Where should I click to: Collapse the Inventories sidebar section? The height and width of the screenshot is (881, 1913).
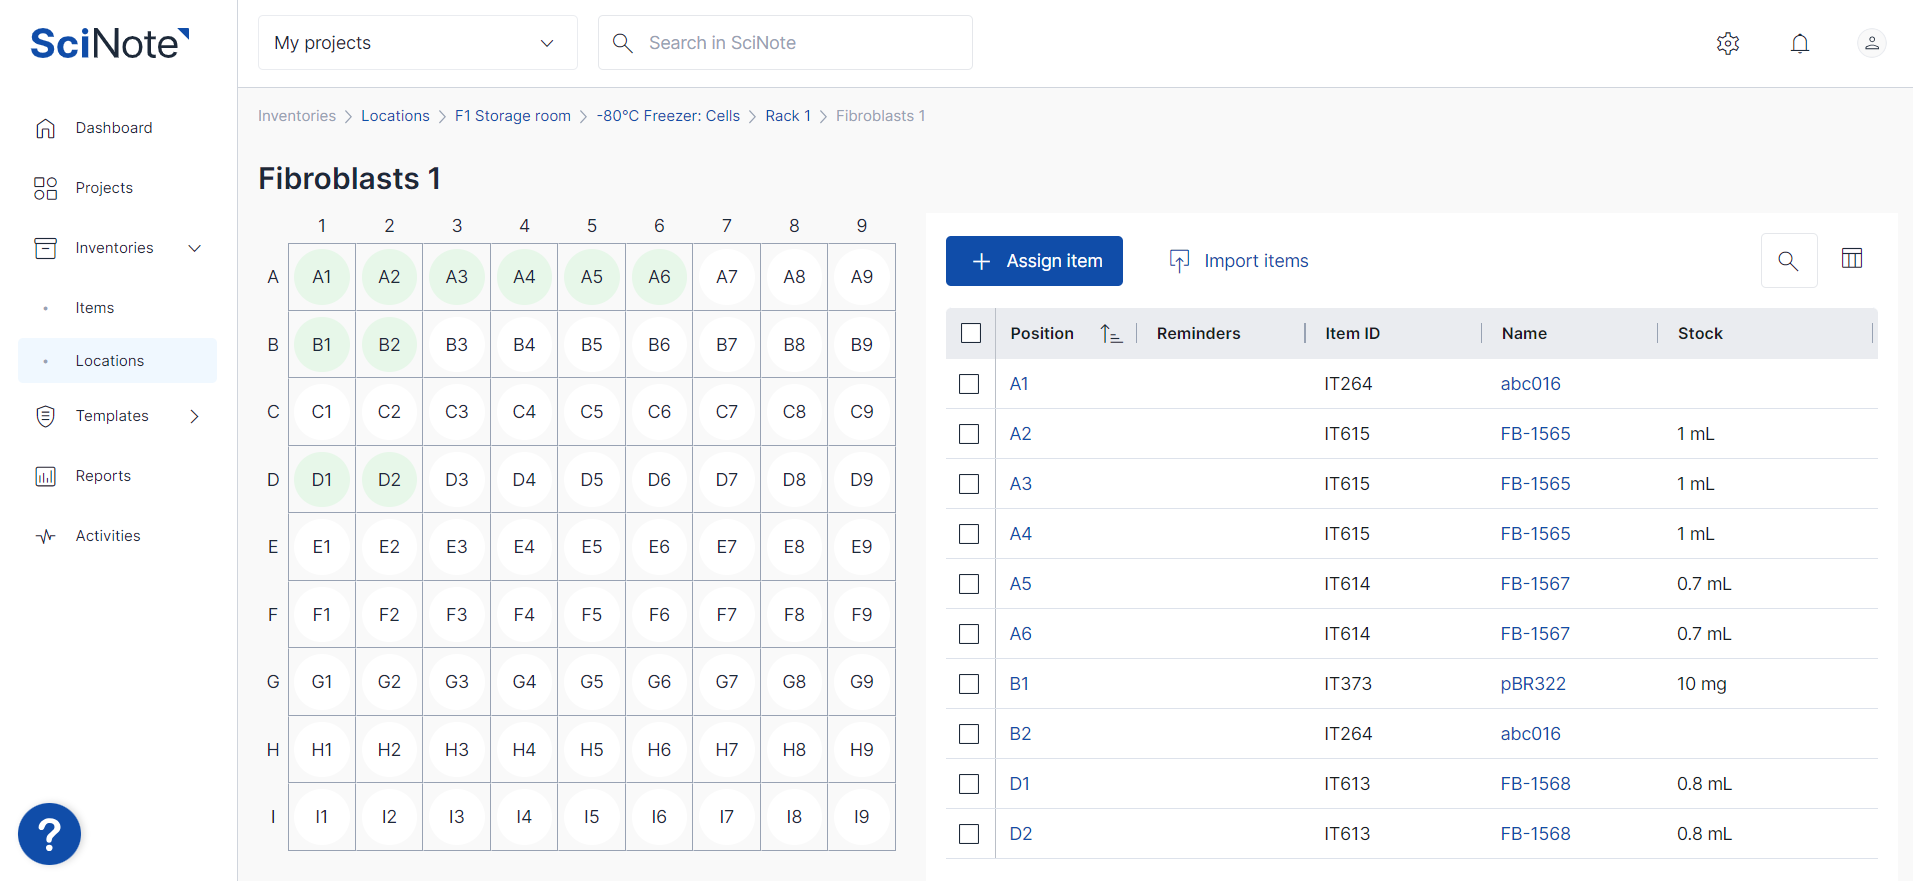tap(195, 248)
